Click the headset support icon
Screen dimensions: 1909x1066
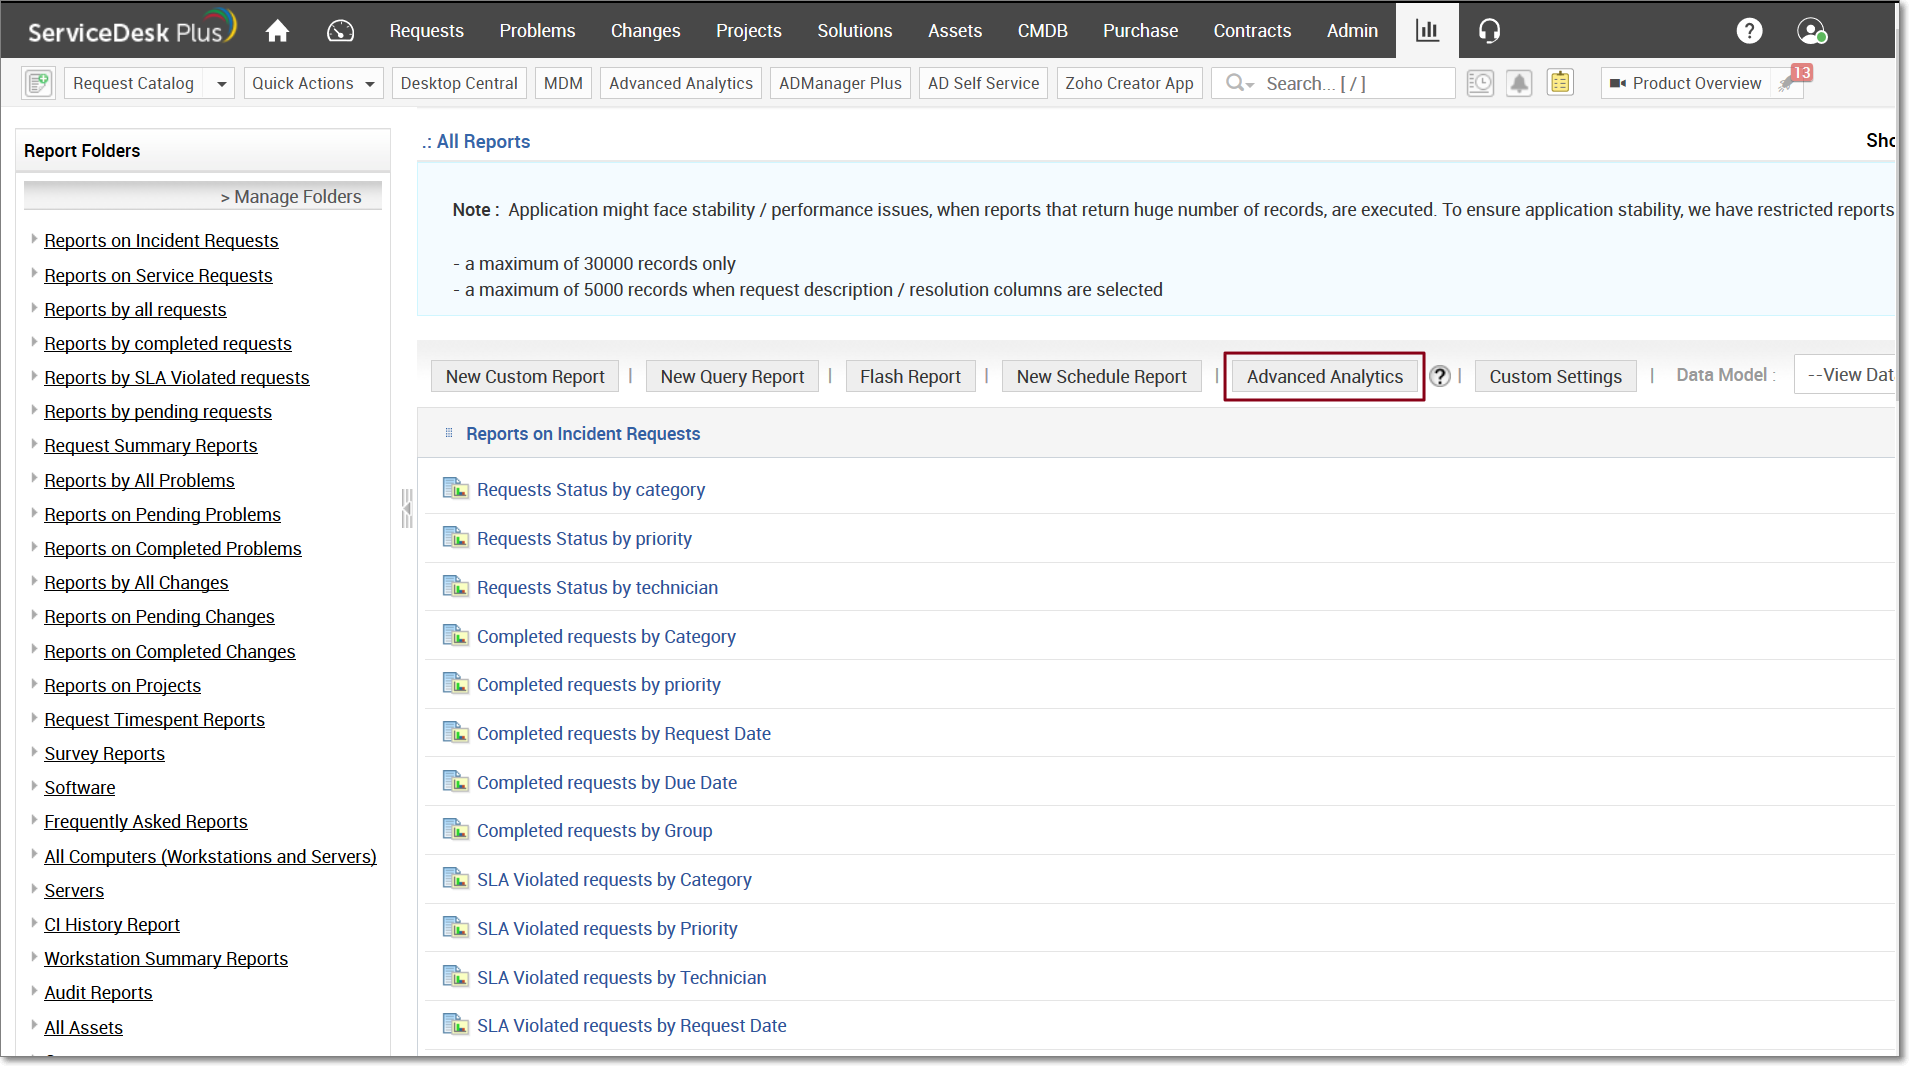[x=1489, y=31]
